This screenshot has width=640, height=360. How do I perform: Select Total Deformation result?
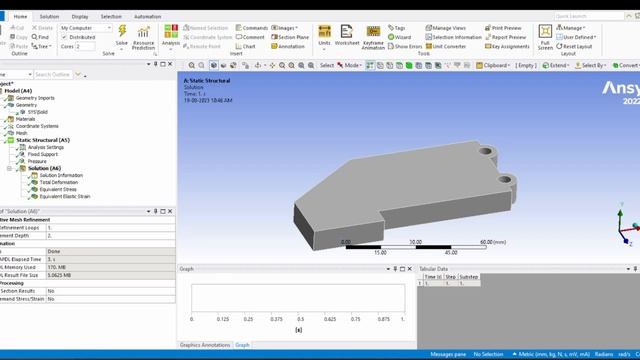click(x=58, y=182)
